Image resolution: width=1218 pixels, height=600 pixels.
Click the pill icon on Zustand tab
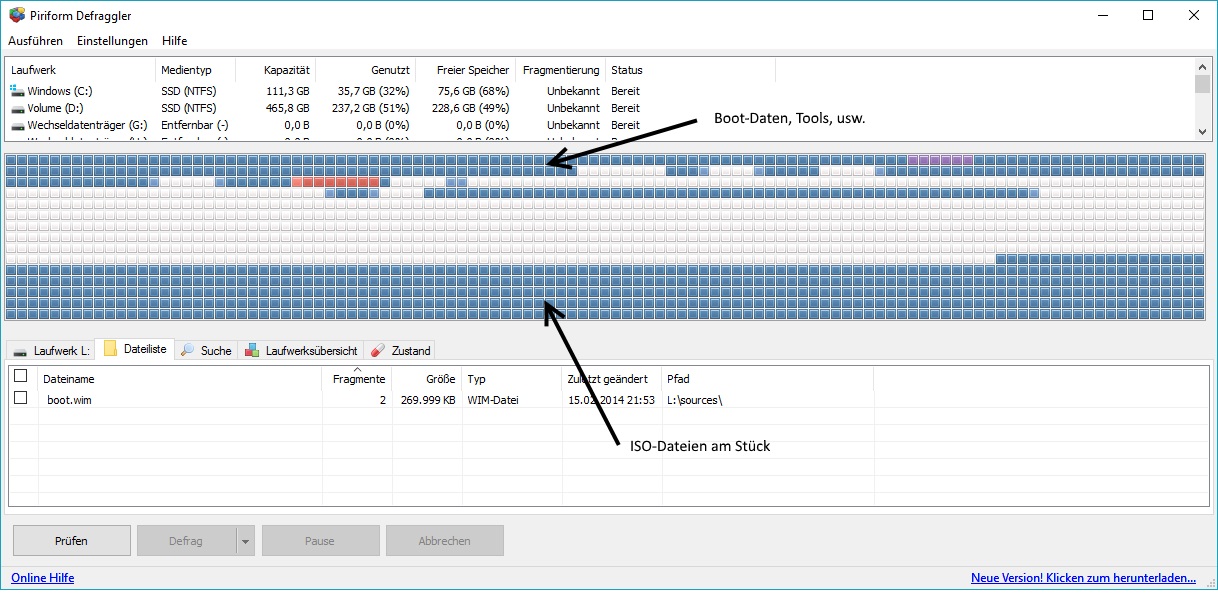(x=378, y=351)
